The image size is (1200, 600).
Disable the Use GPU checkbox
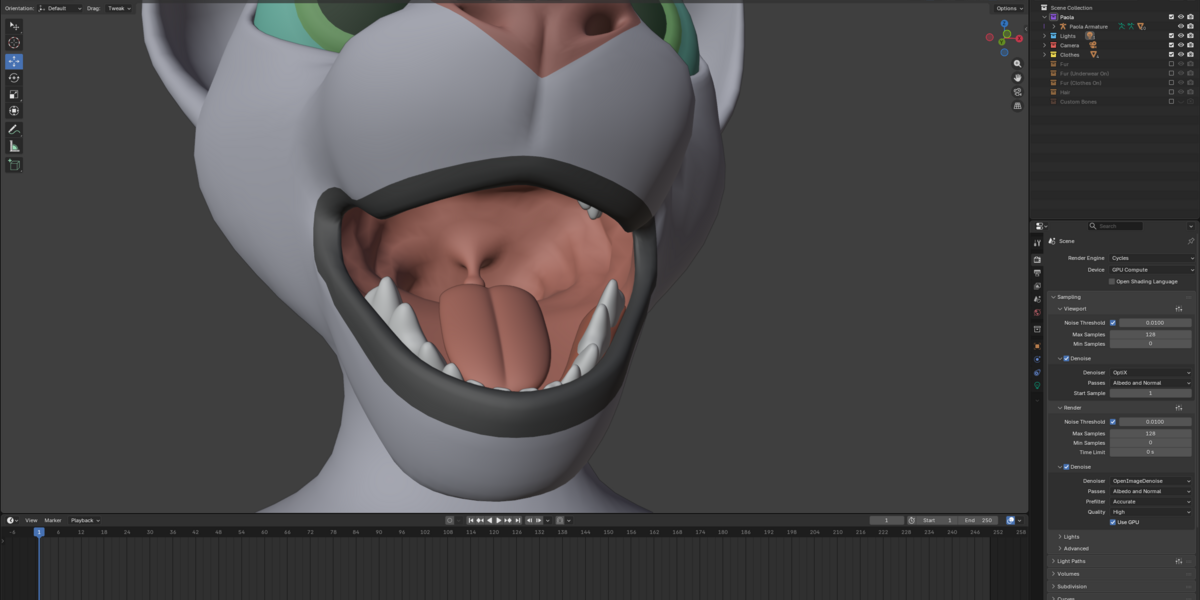tap(1113, 522)
